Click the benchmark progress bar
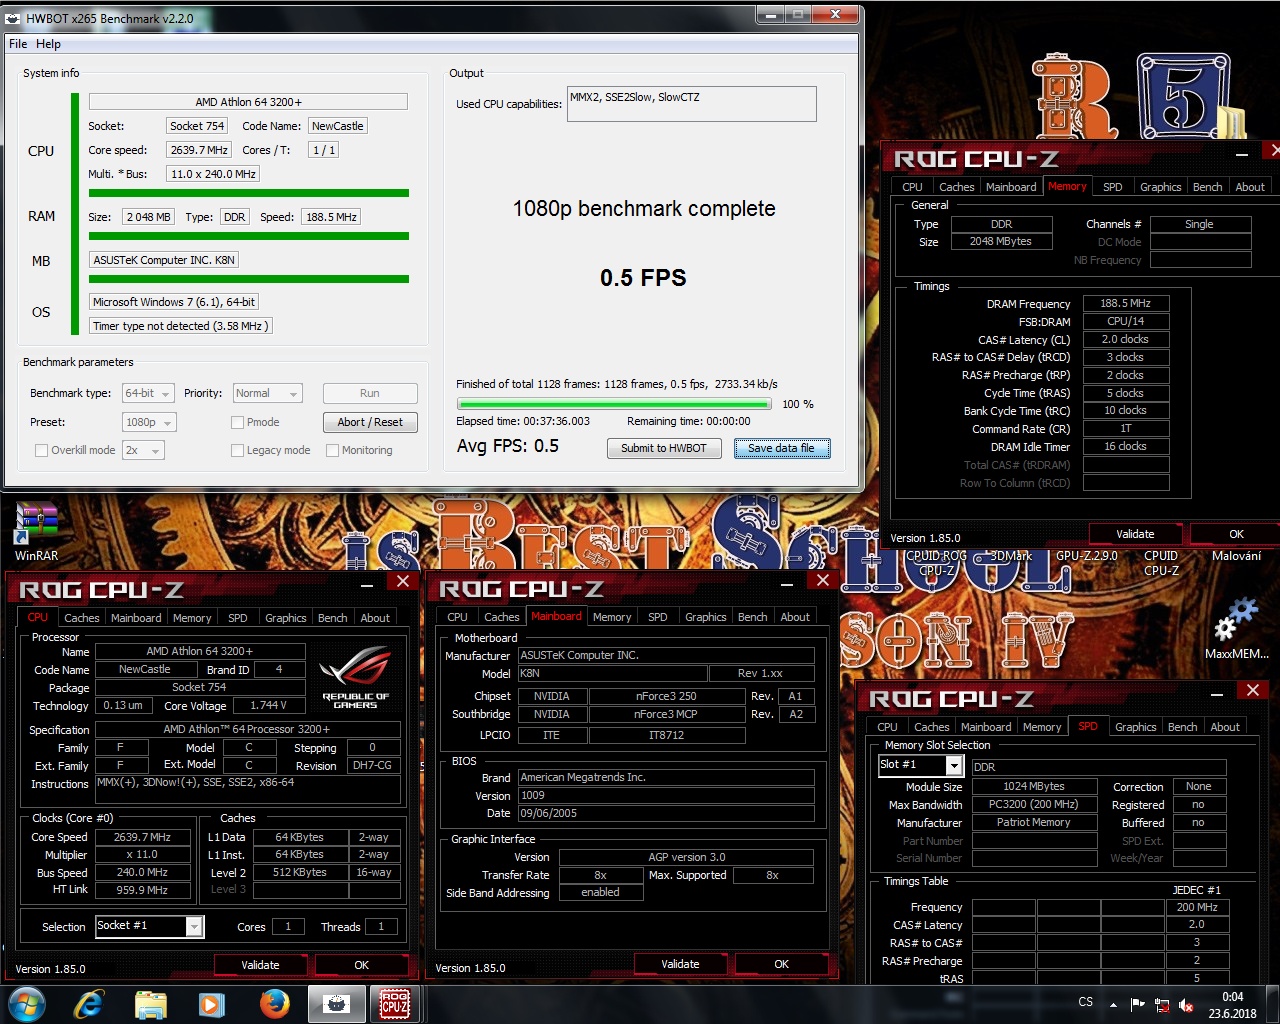The height and width of the screenshot is (1024, 1280). pyautogui.click(x=614, y=405)
